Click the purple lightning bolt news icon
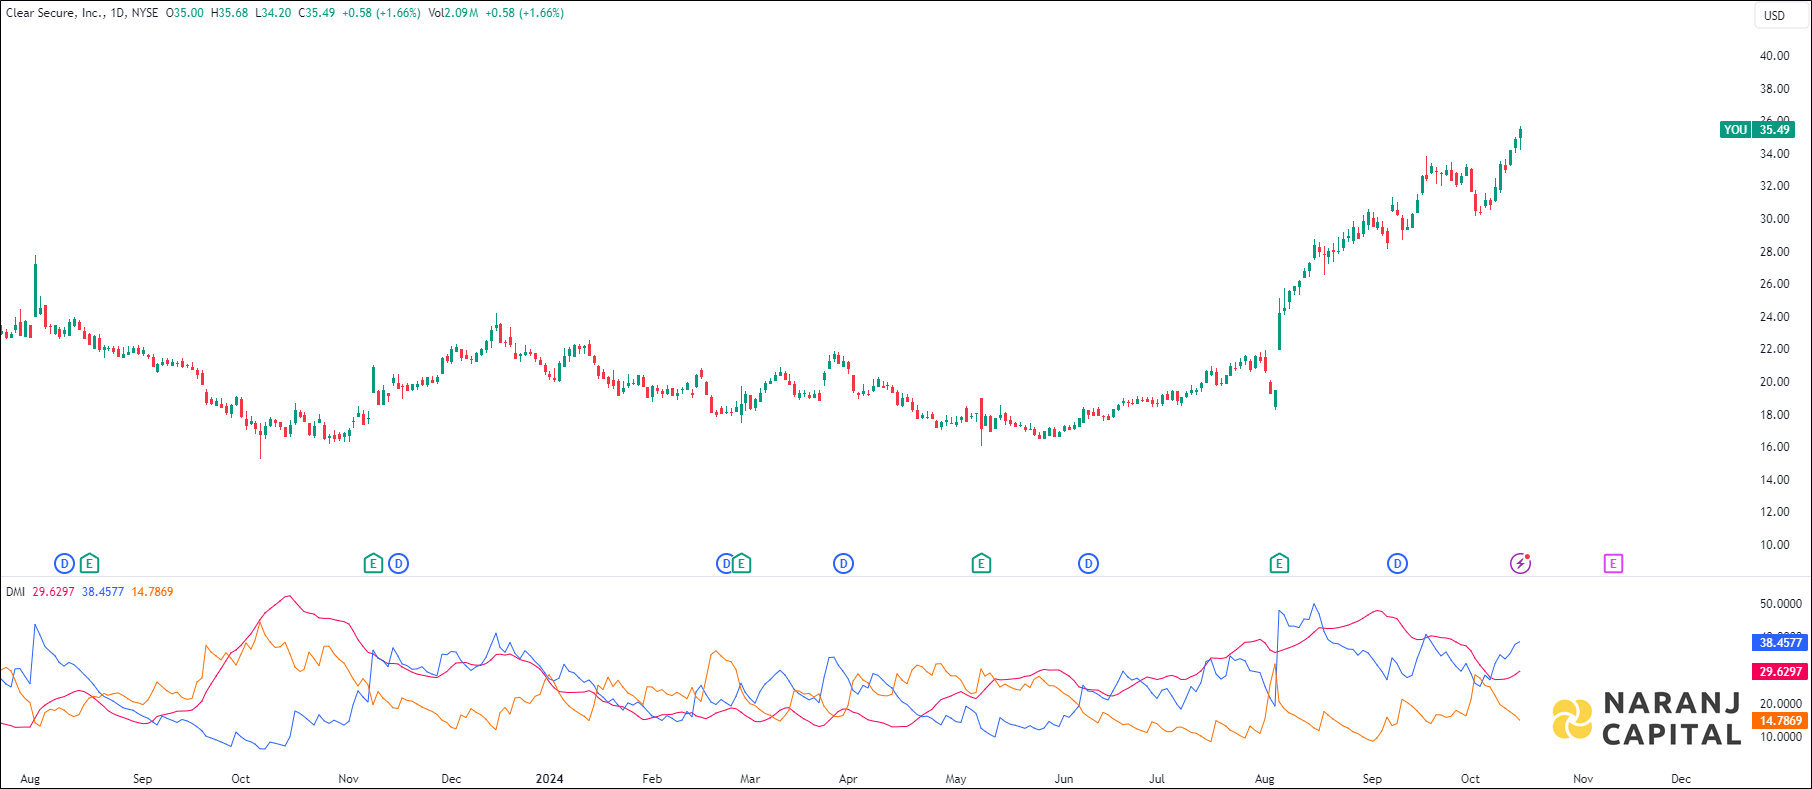 coord(1520,564)
